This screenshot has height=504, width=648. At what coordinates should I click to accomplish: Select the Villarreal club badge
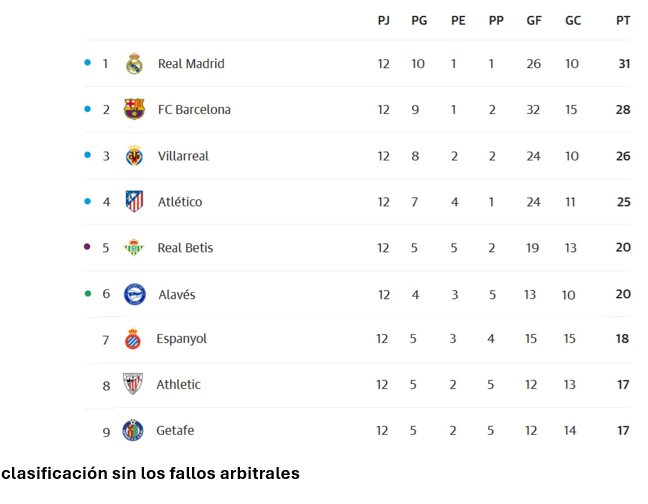pos(134,156)
